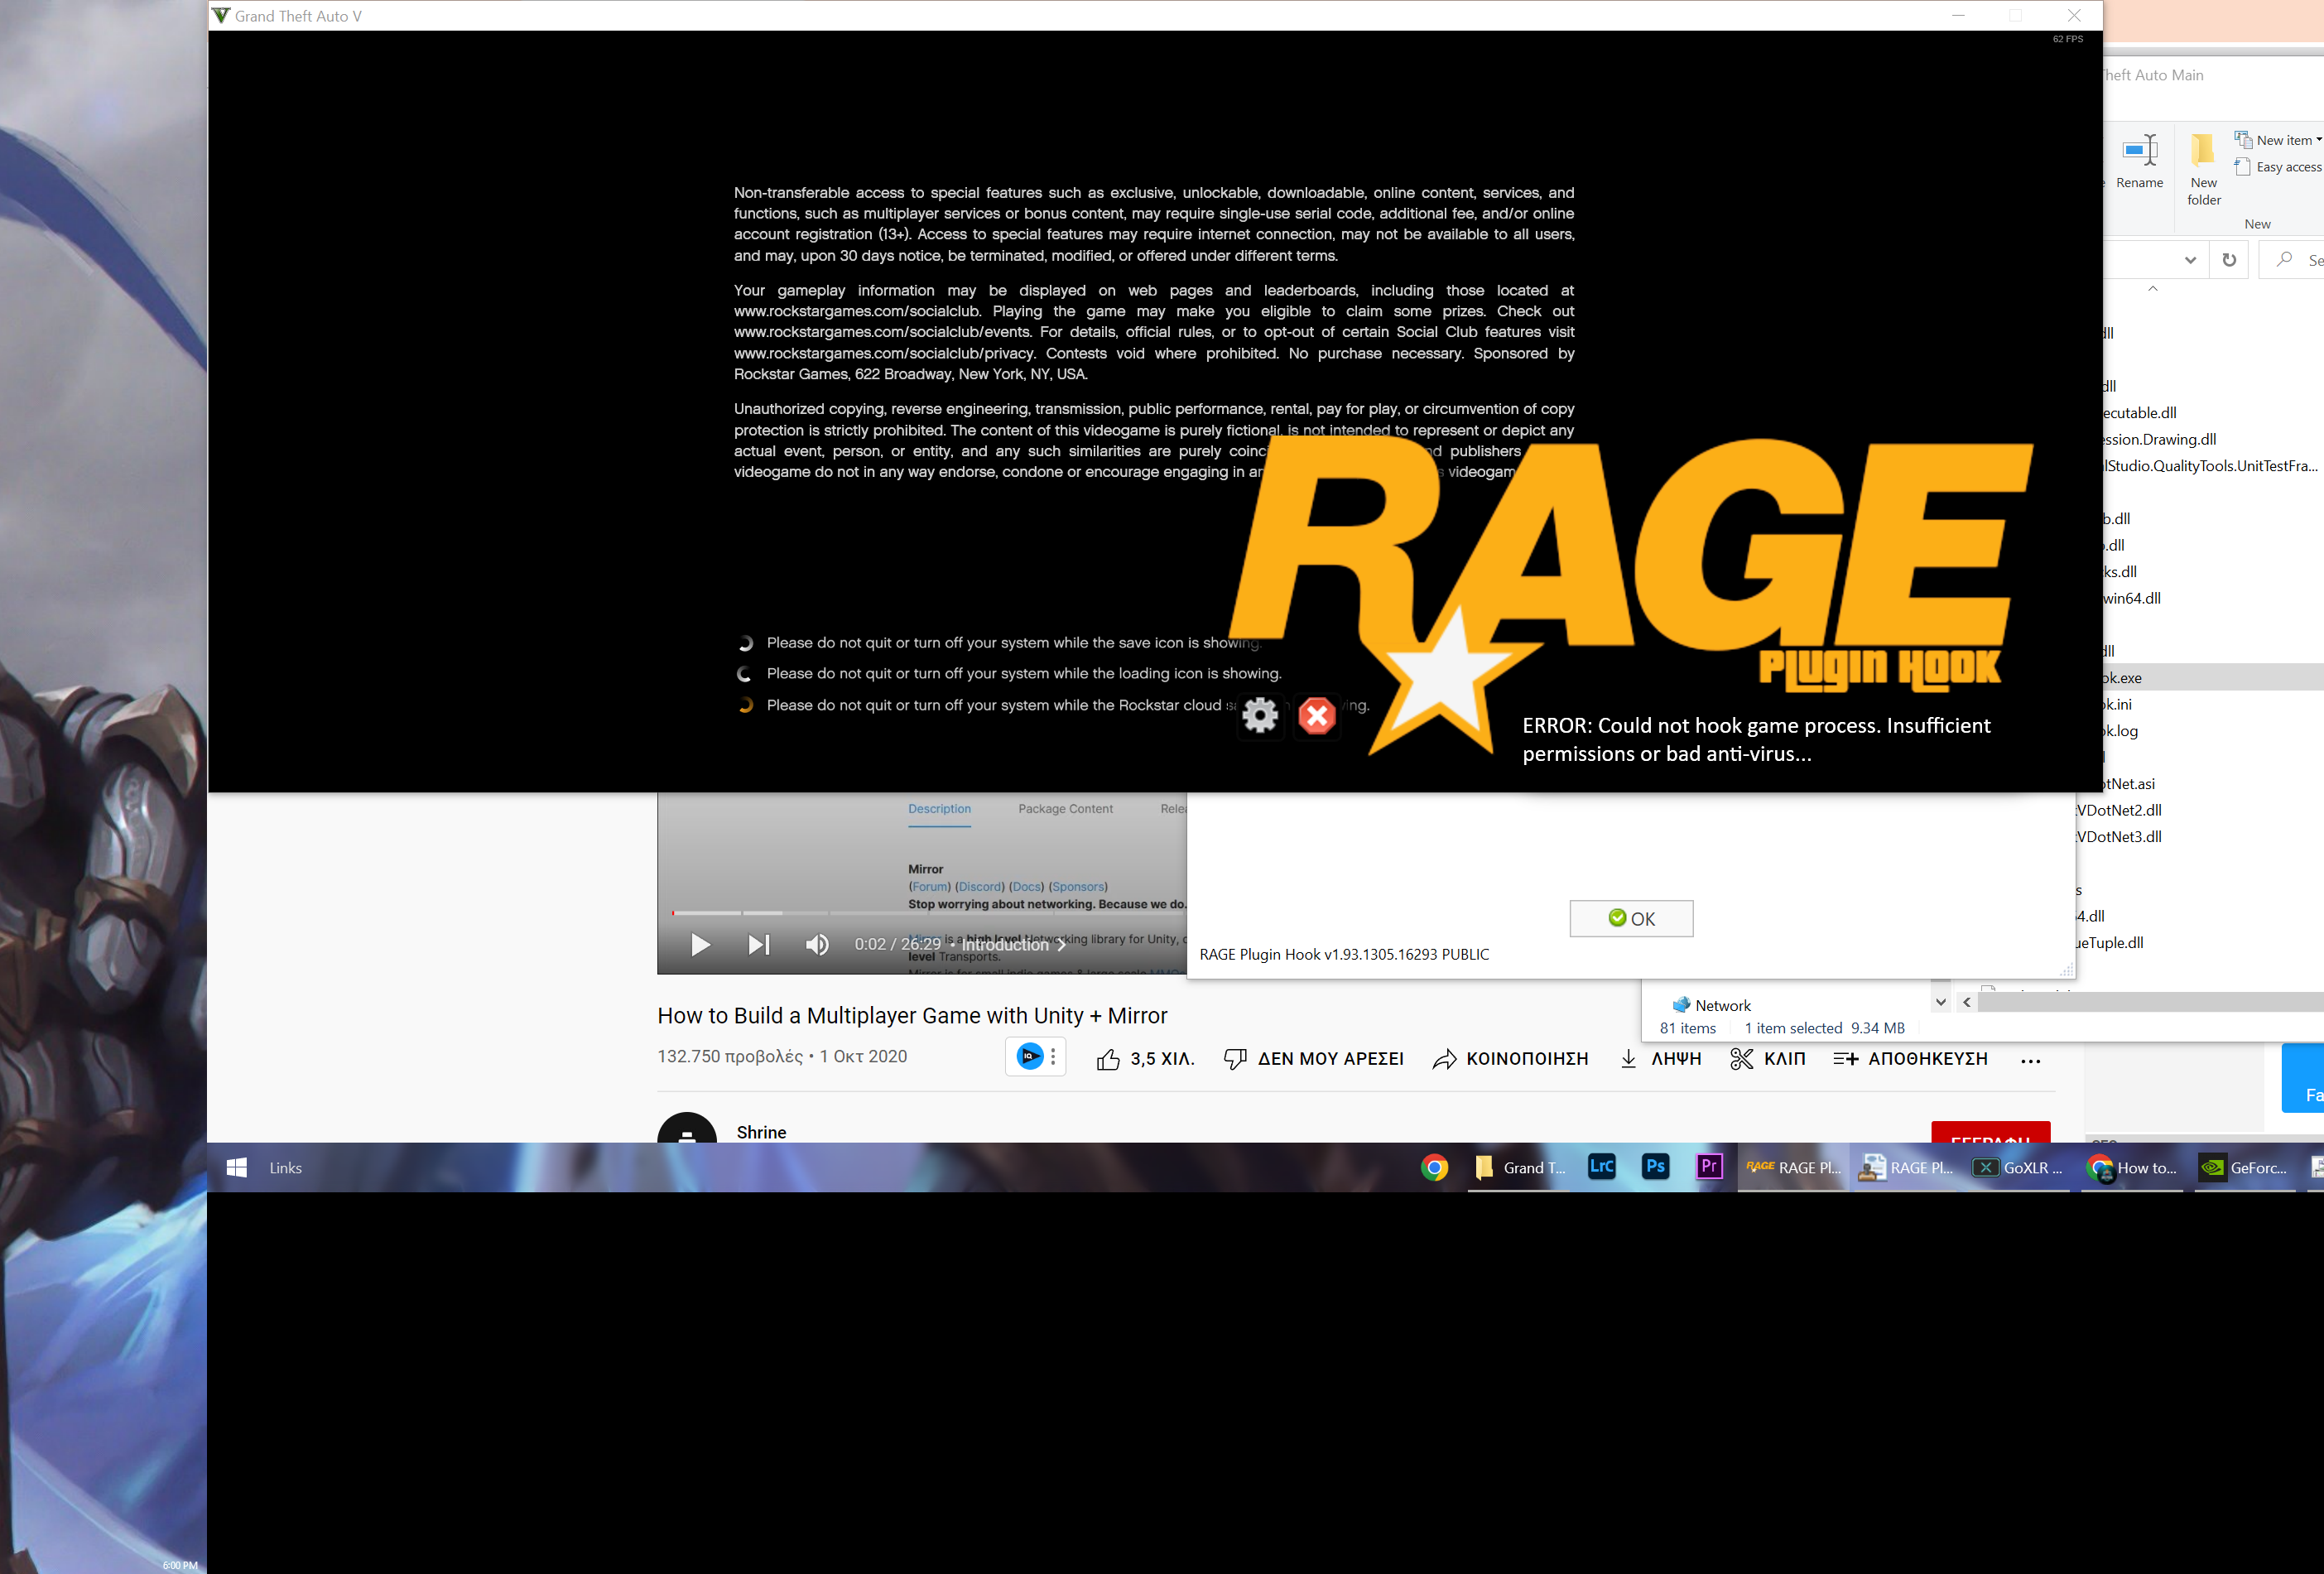Click the red X error icon
The image size is (2324, 1574).
(x=1316, y=715)
